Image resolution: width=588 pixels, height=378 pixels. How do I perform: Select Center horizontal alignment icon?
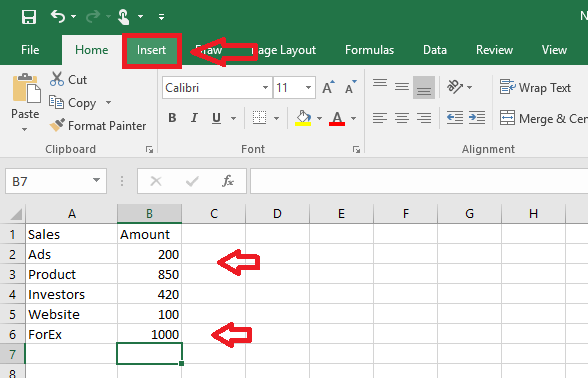[402, 118]
